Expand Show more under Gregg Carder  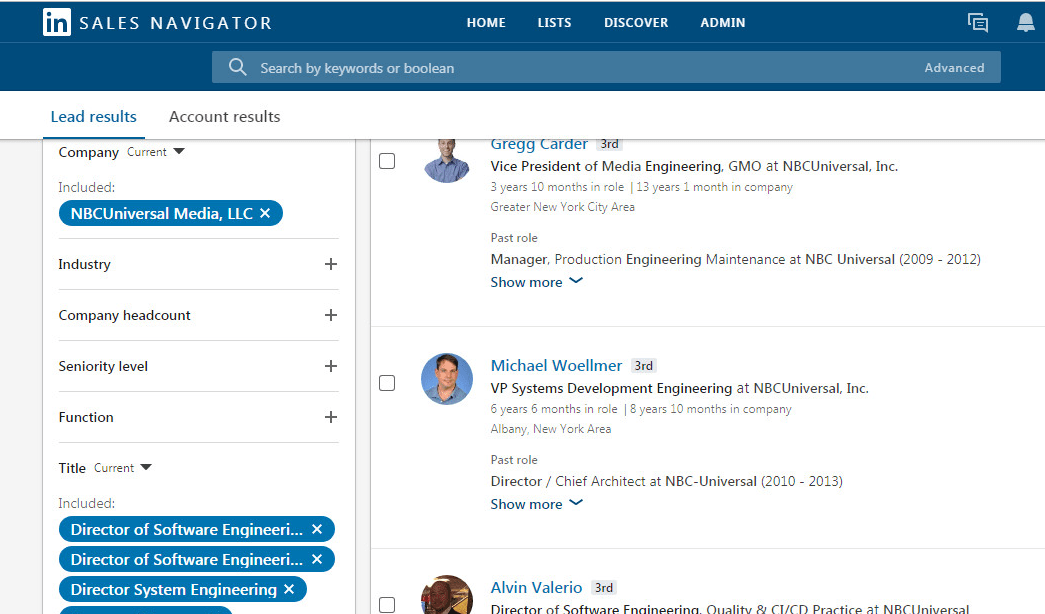click(536, 282)
